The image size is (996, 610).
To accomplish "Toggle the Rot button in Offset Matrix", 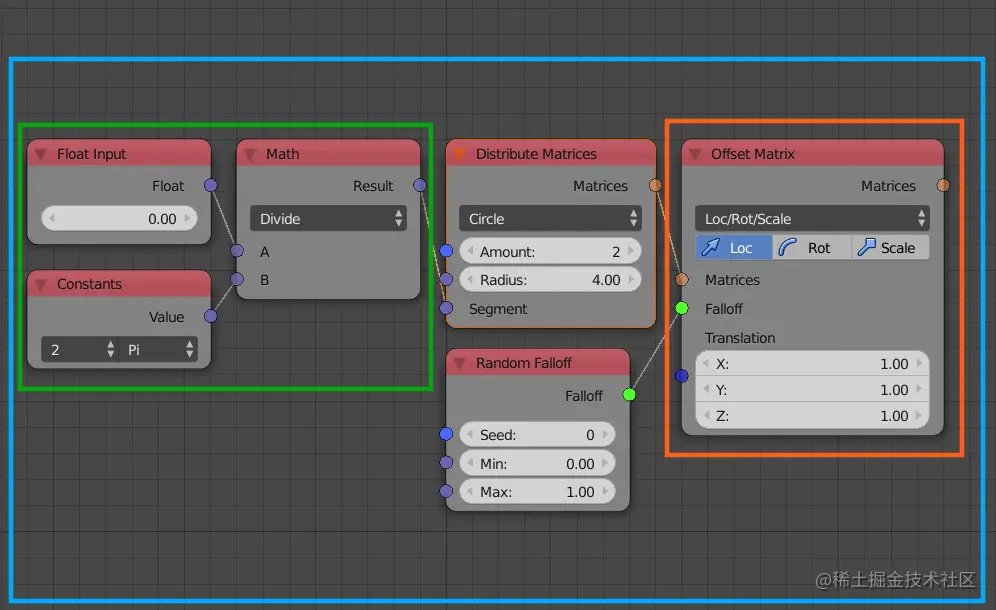I will (x=812, y=247).
